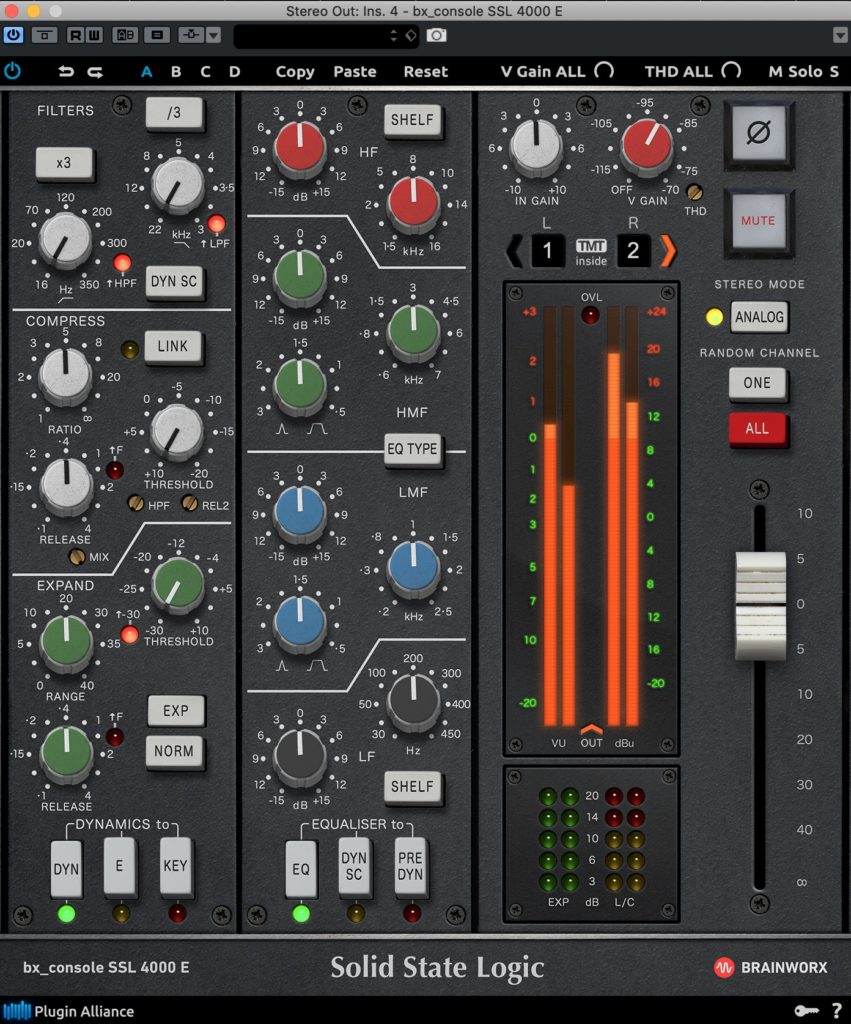Click the ANALOG stereo mode button
851x1024 pixels.
759,317
